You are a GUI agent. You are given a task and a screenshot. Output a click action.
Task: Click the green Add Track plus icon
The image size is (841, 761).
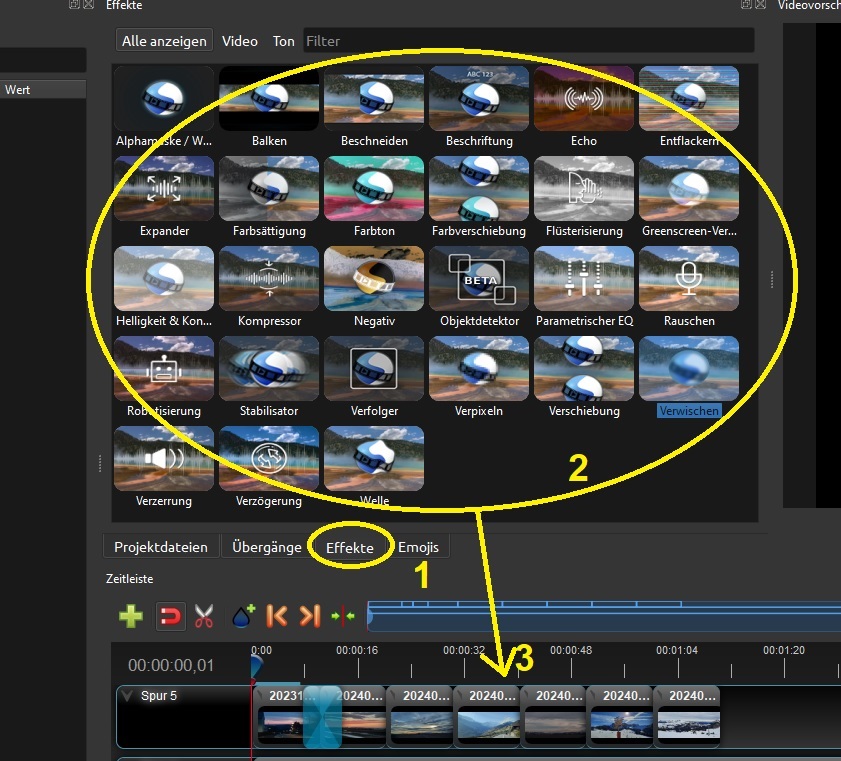click(131, 616)
